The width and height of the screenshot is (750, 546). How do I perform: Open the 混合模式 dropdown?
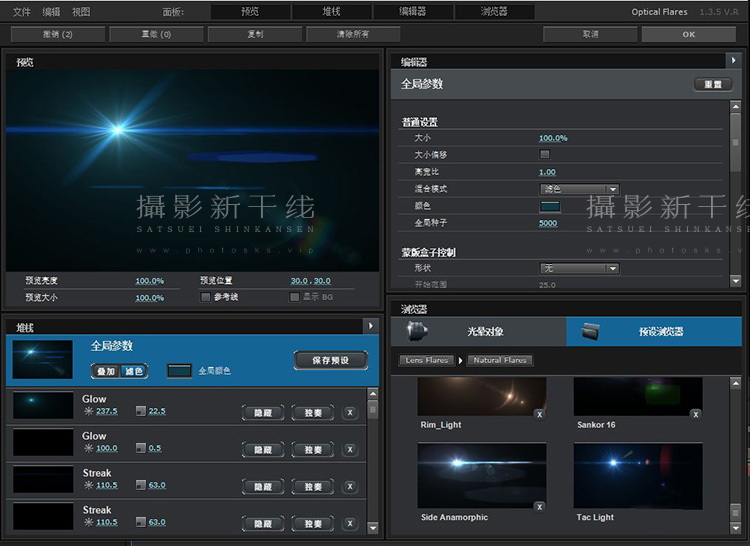click(579, 189)
